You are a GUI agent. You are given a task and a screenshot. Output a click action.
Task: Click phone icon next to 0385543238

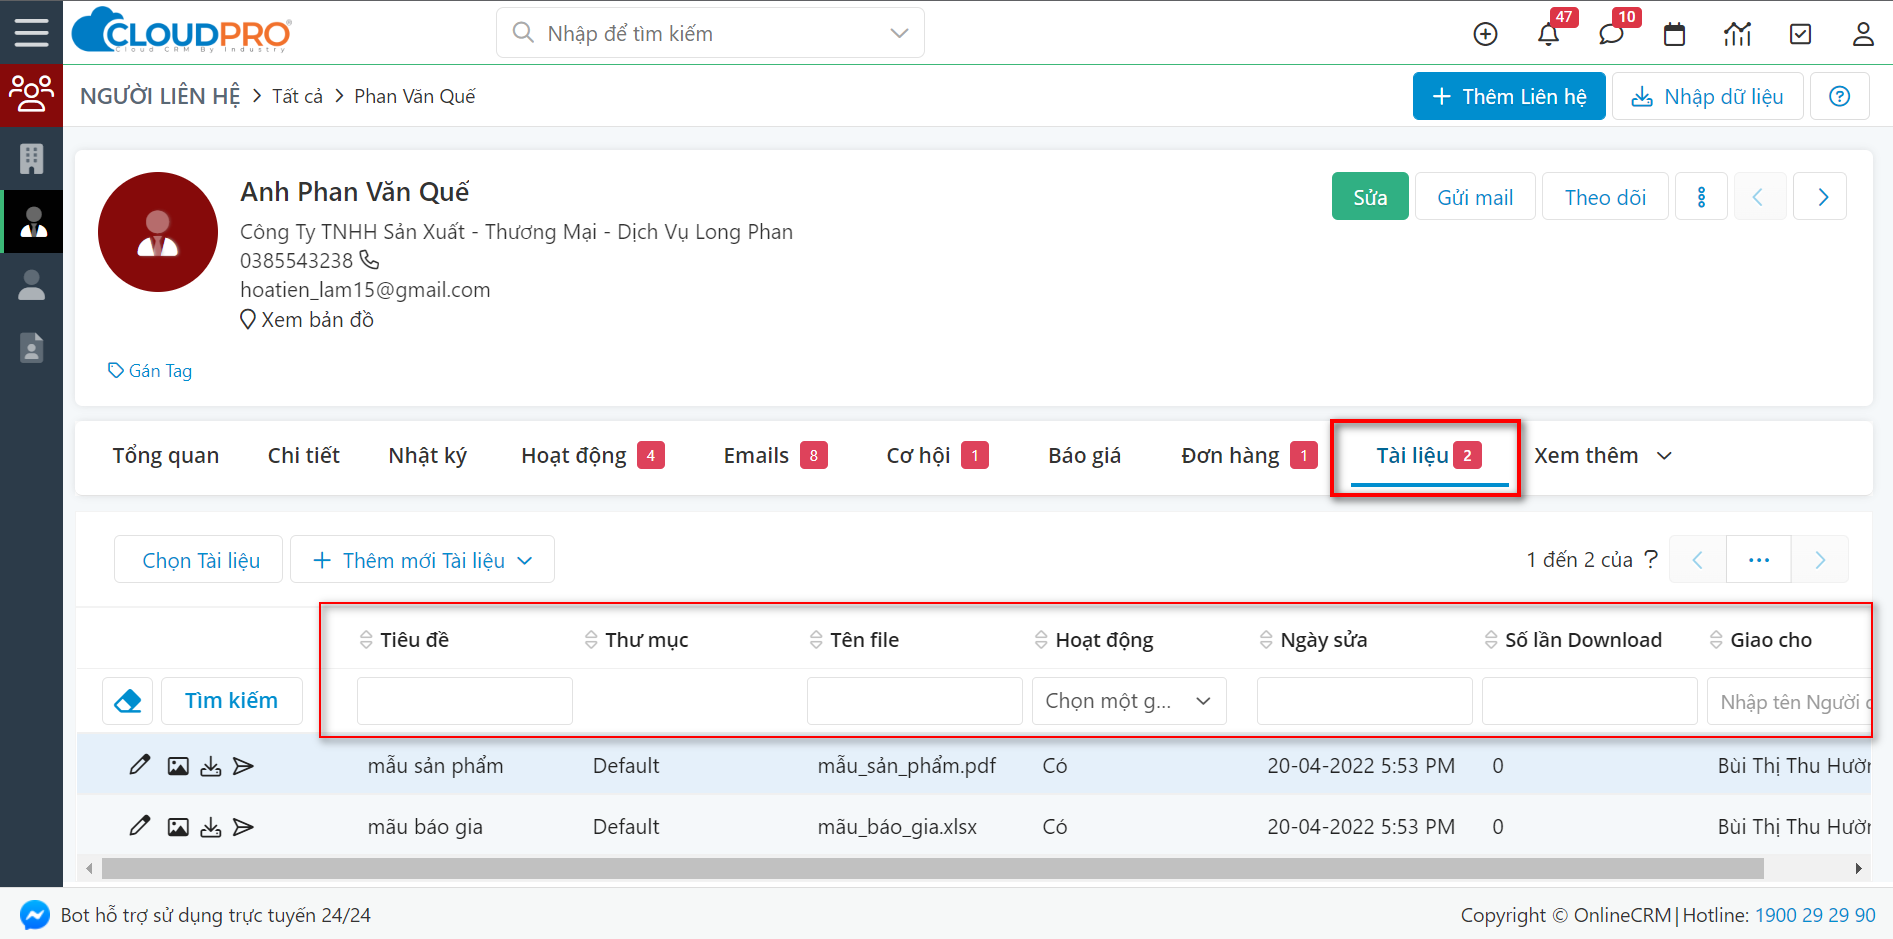(369, 260)
